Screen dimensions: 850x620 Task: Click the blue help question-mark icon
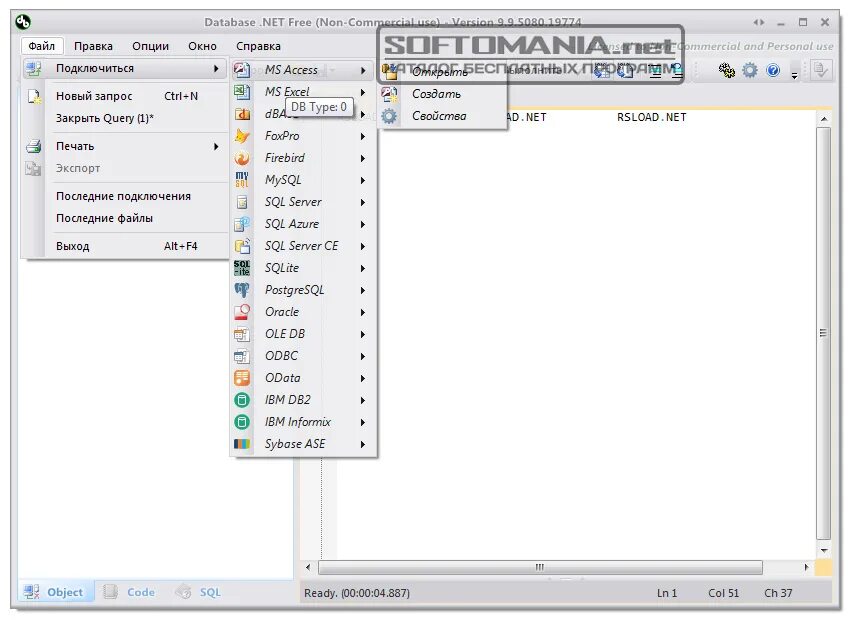(773, 70)
